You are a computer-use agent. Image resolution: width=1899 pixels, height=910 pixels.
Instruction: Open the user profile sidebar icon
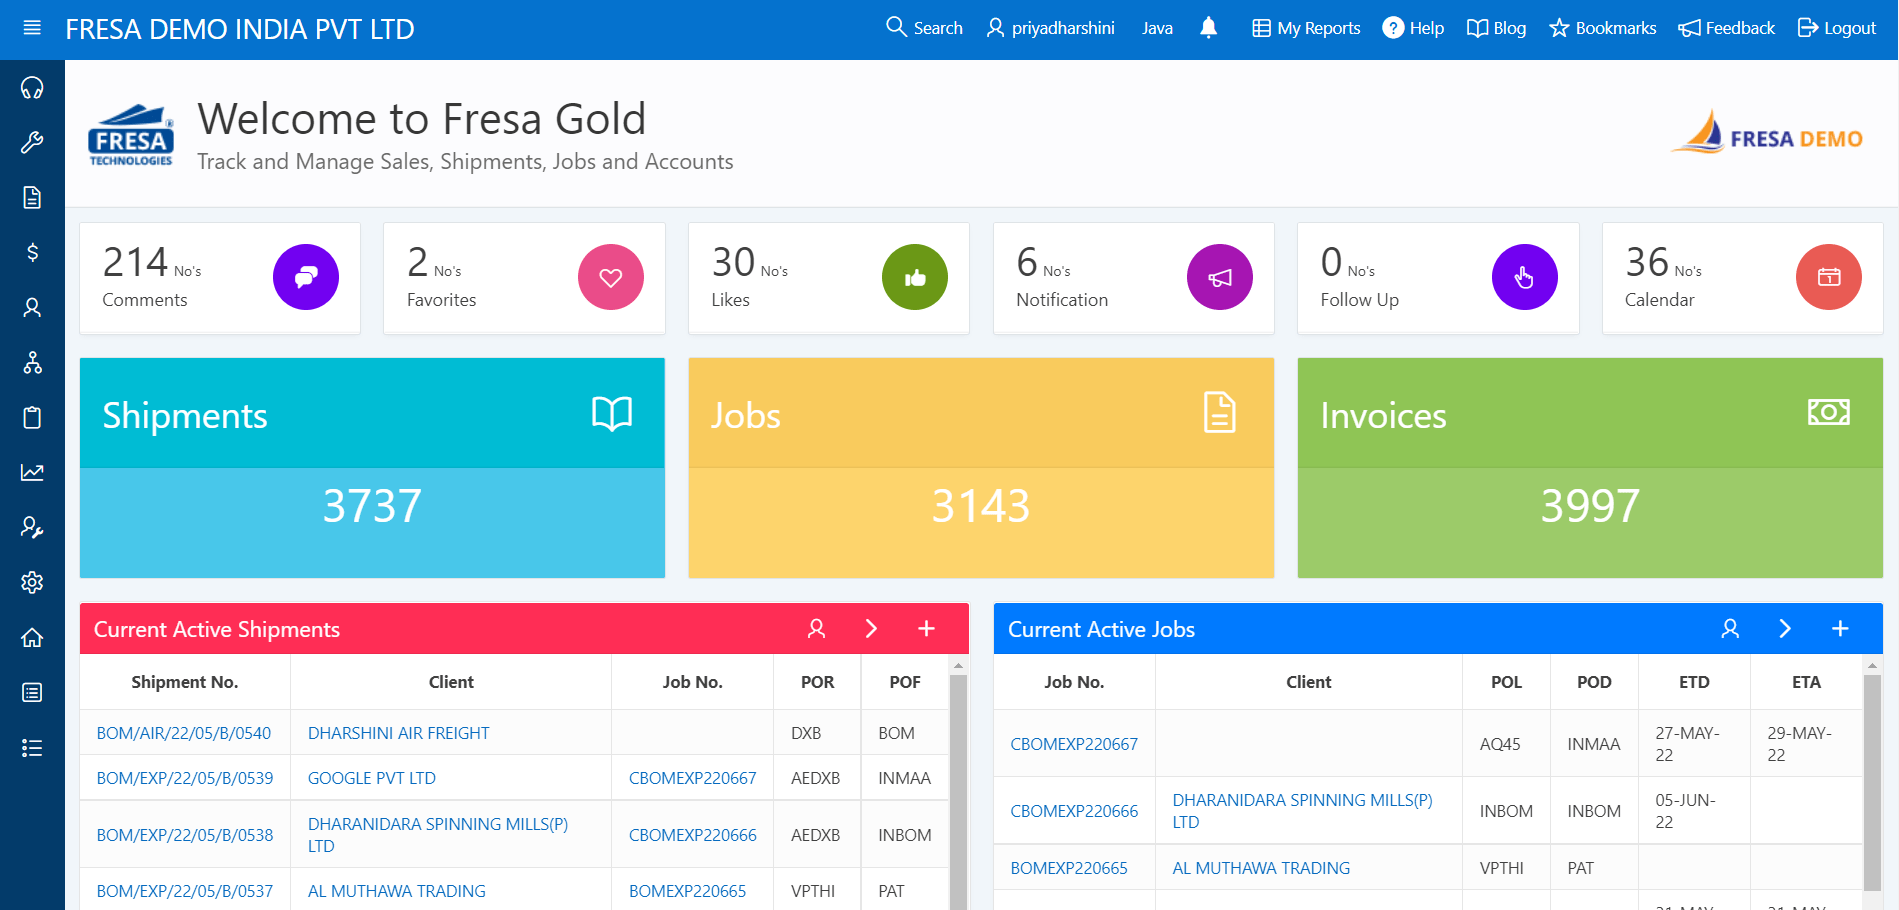[32, 307]
